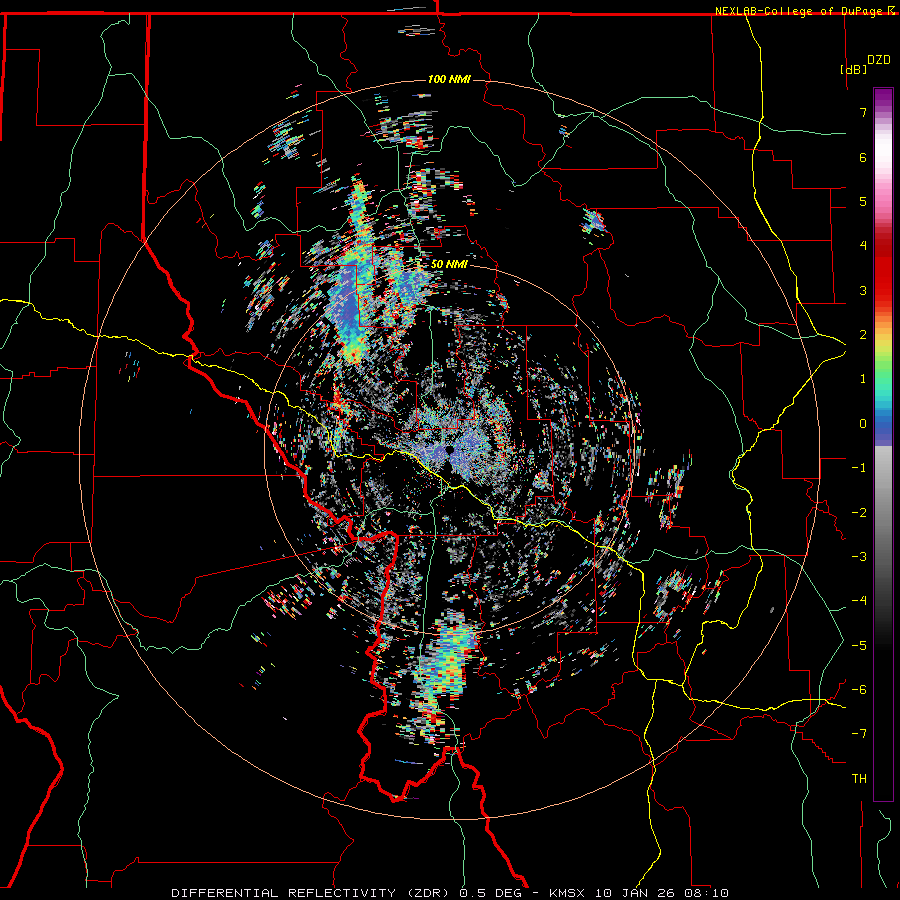Select the 0 dB scale value

(x=863, y=424)
